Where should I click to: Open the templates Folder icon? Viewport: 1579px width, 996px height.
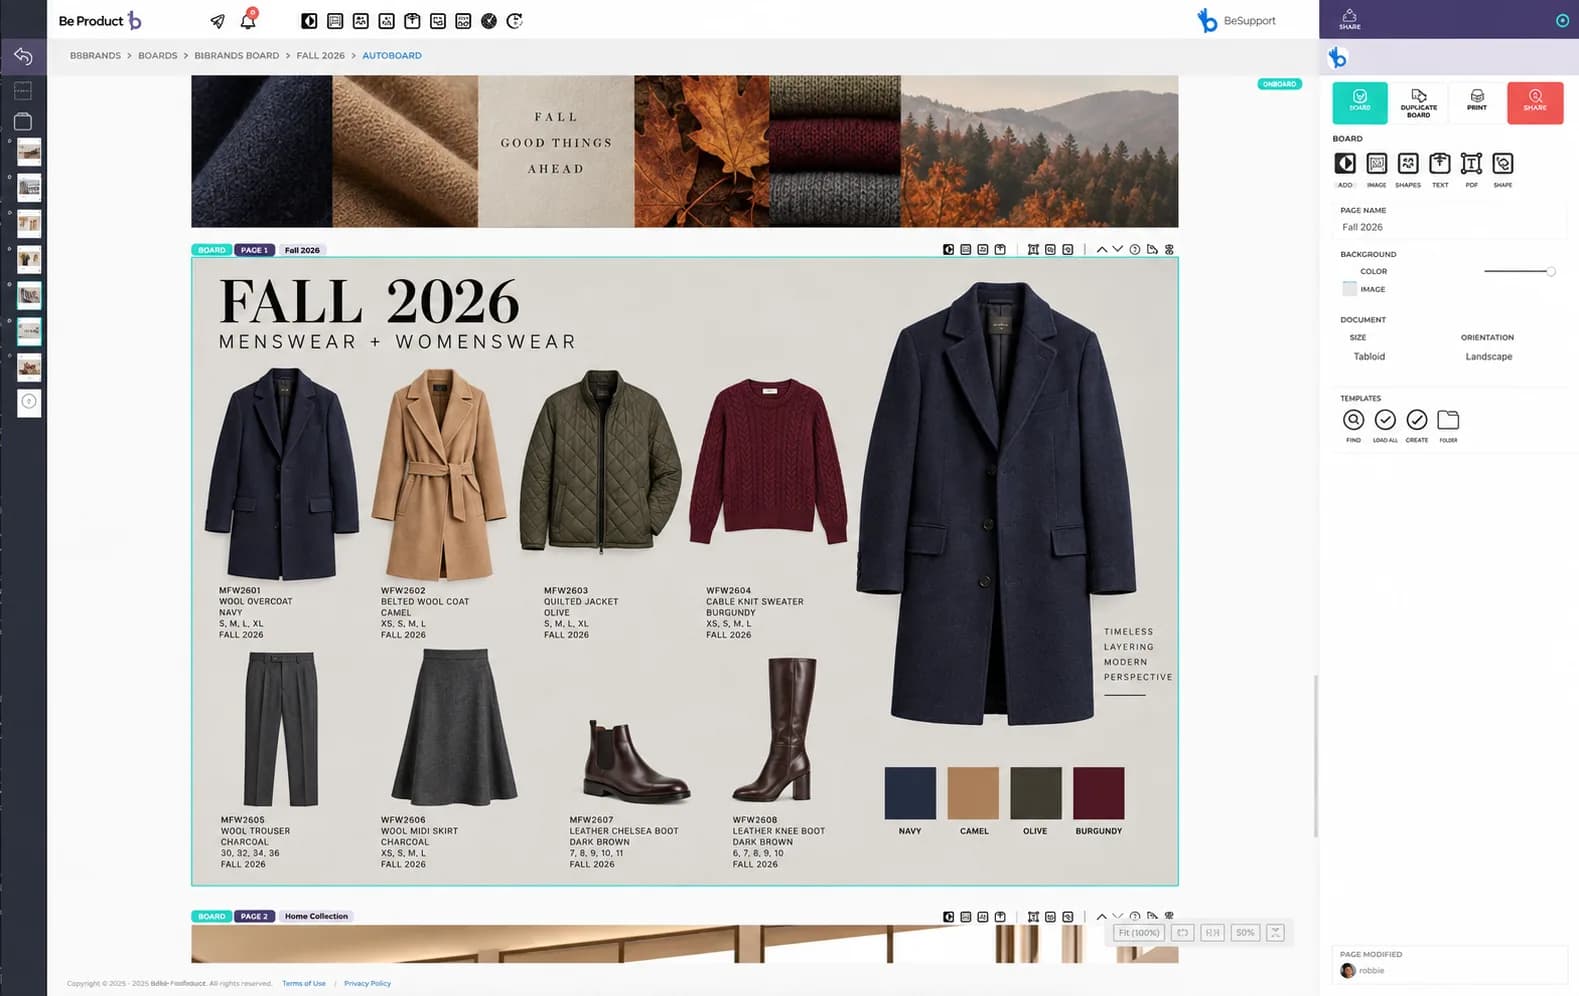point(1448,420)
